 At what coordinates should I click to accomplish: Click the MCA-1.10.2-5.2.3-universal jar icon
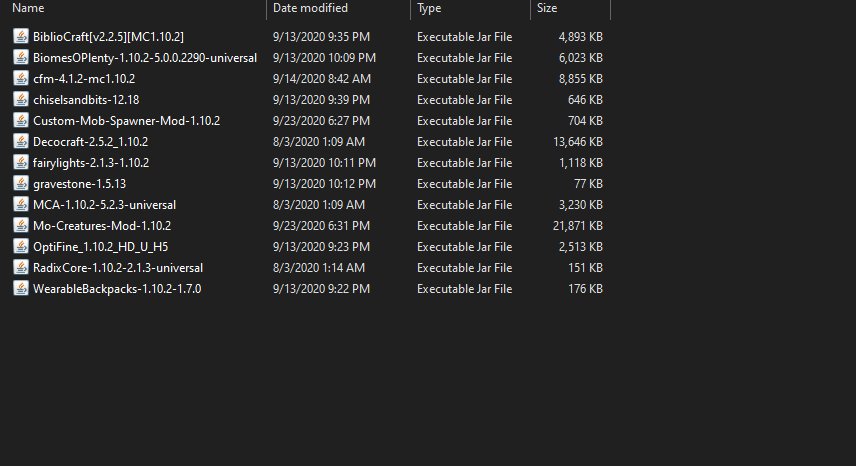click(21, 205)
